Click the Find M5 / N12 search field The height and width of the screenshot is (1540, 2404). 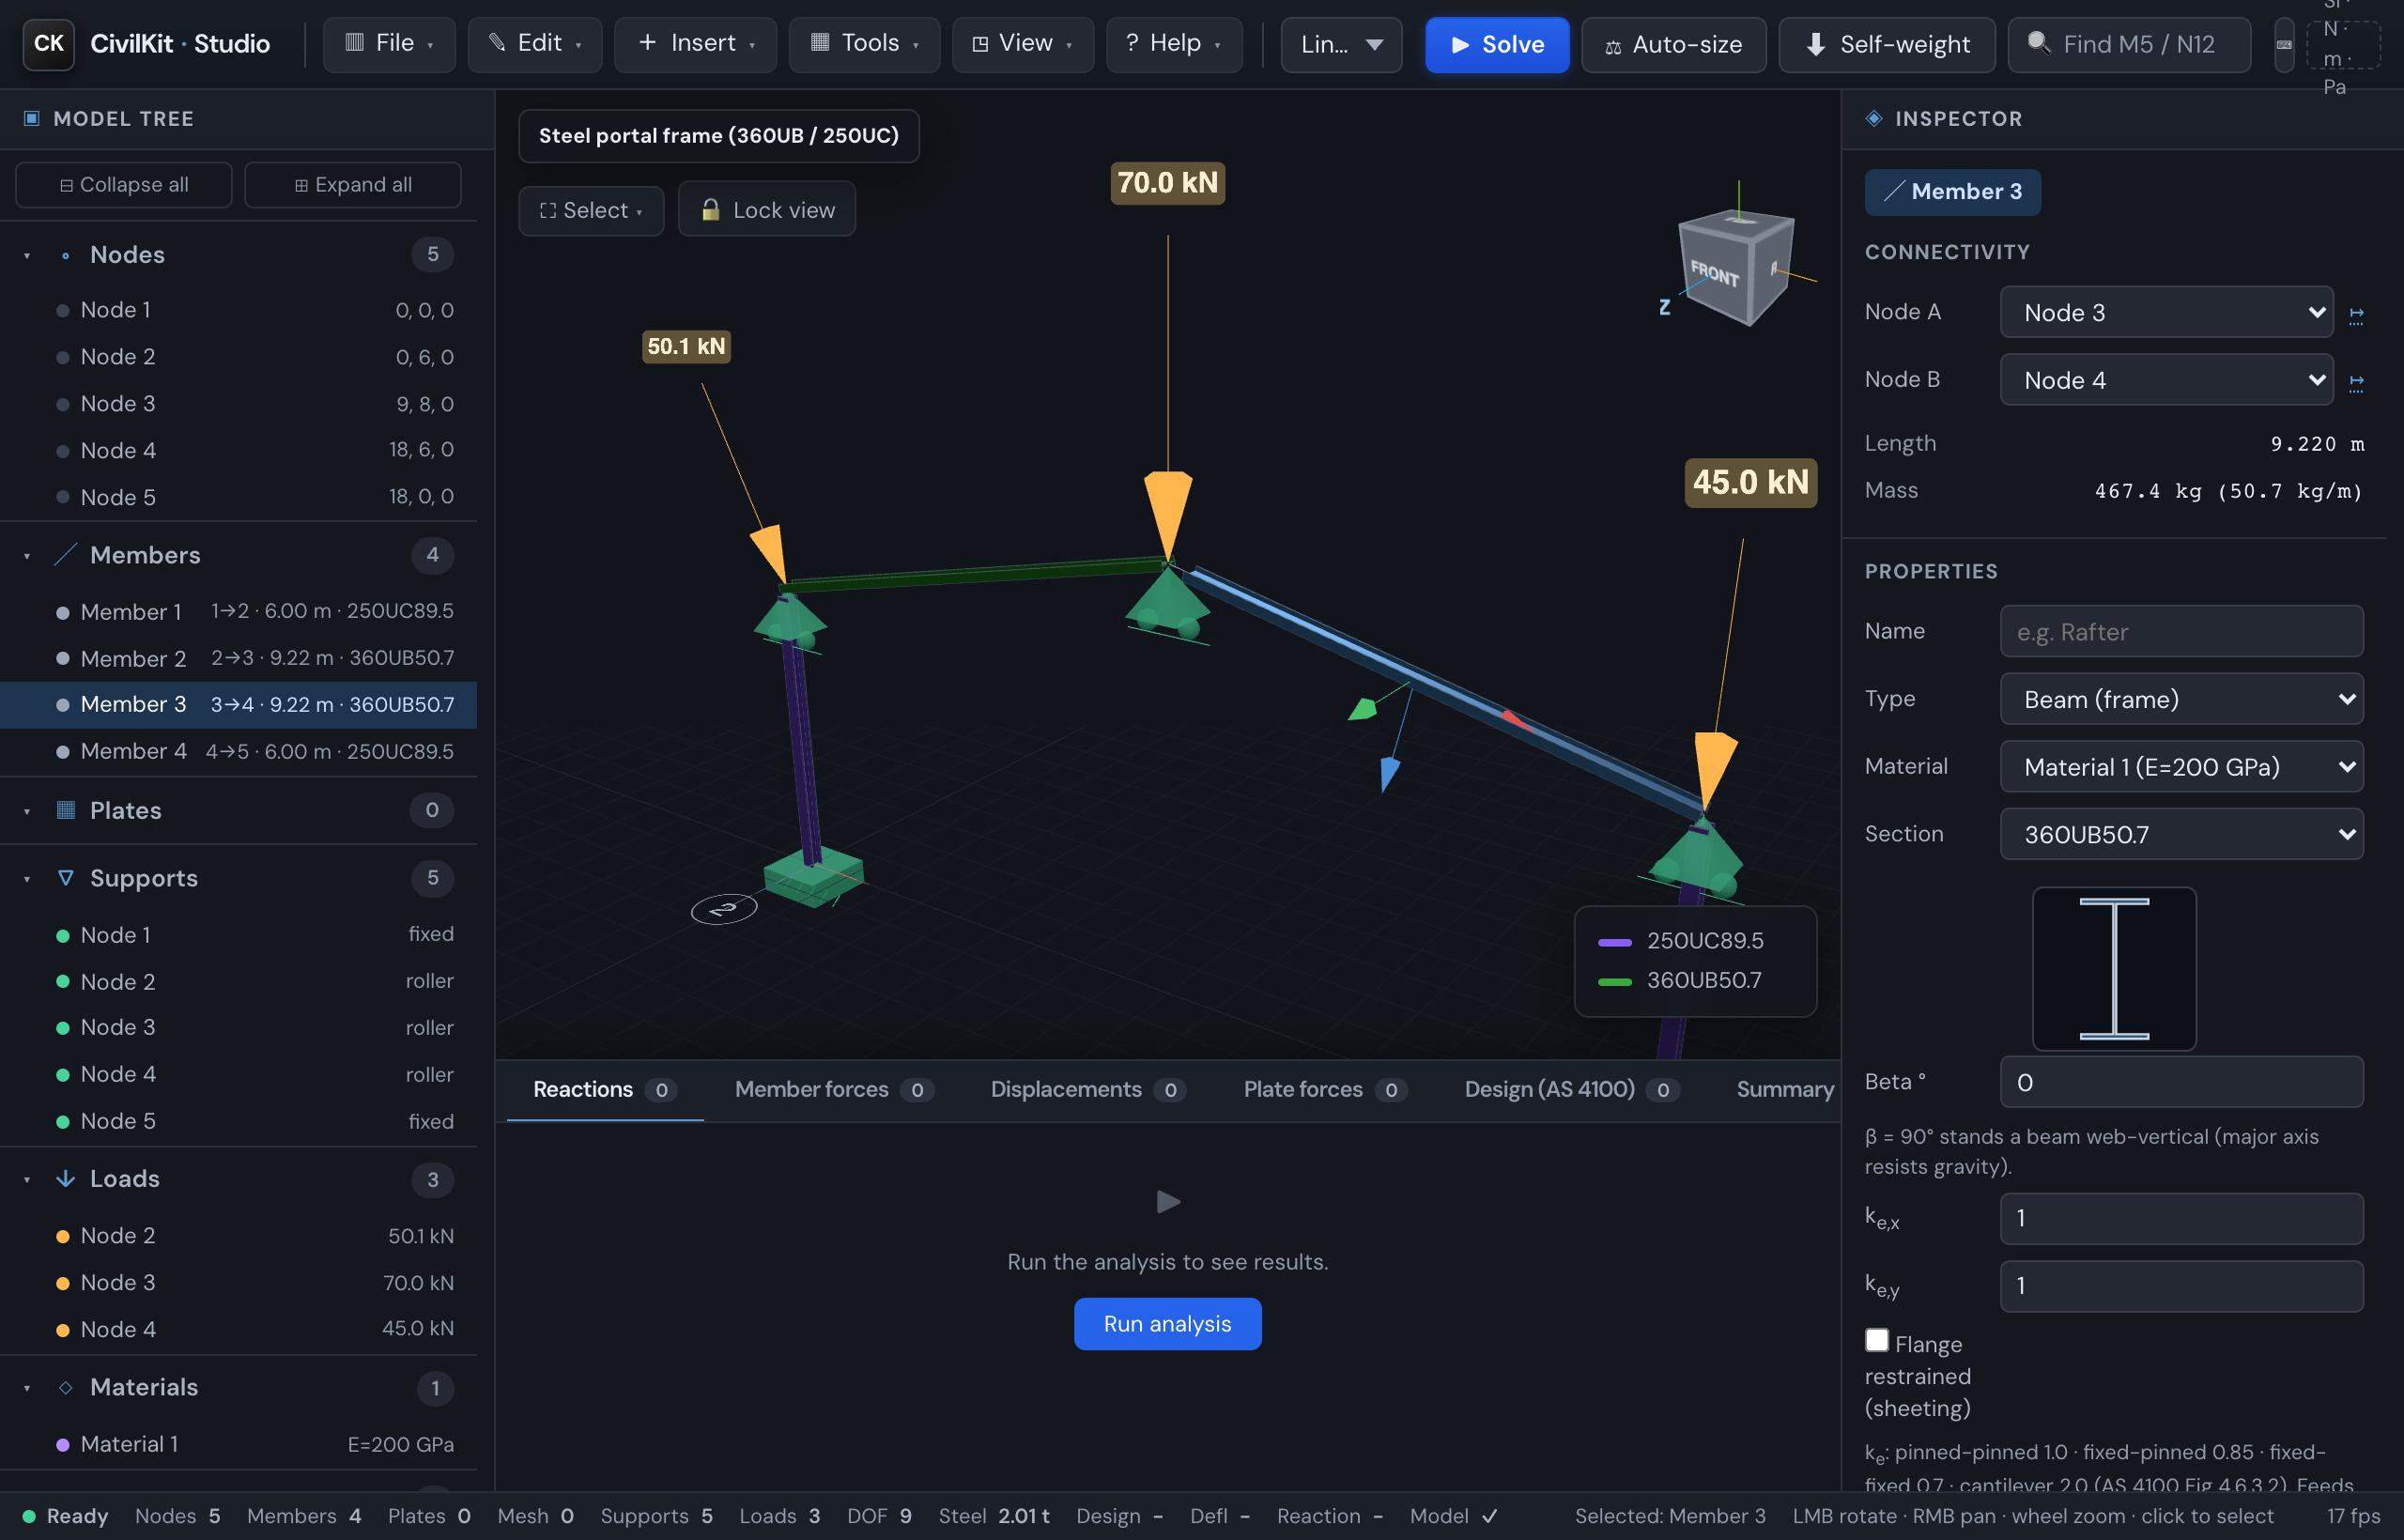point(2129,45)
